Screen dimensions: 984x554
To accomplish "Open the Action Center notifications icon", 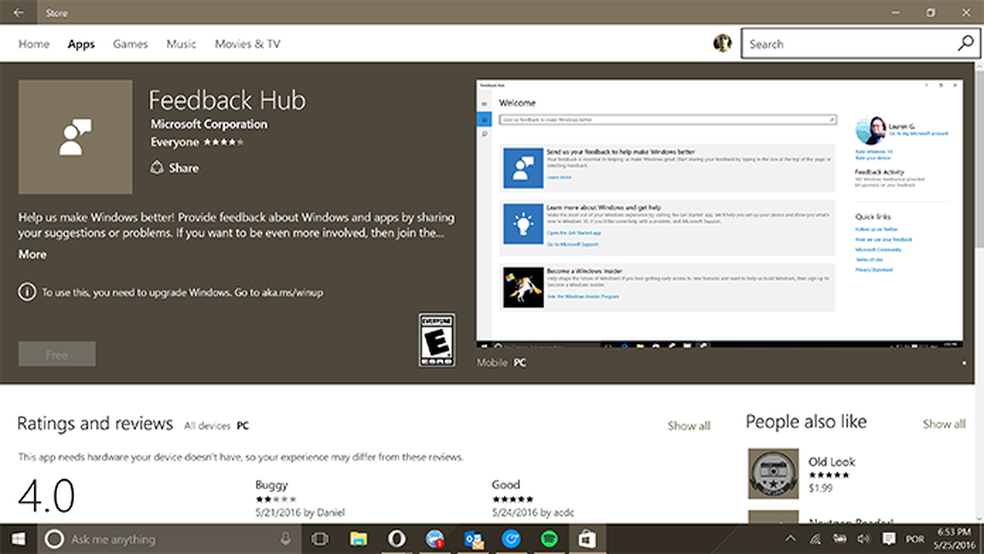I will coord(889,539).
